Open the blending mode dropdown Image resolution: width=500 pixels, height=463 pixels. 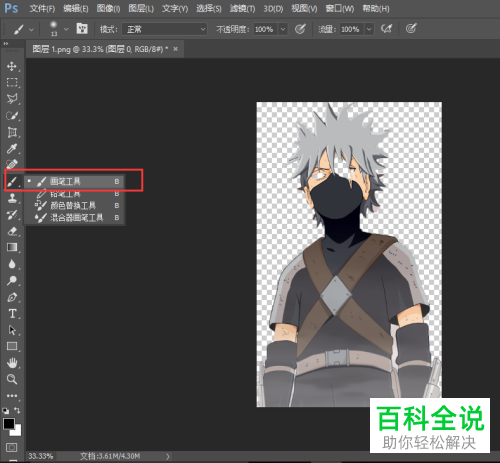165,29
